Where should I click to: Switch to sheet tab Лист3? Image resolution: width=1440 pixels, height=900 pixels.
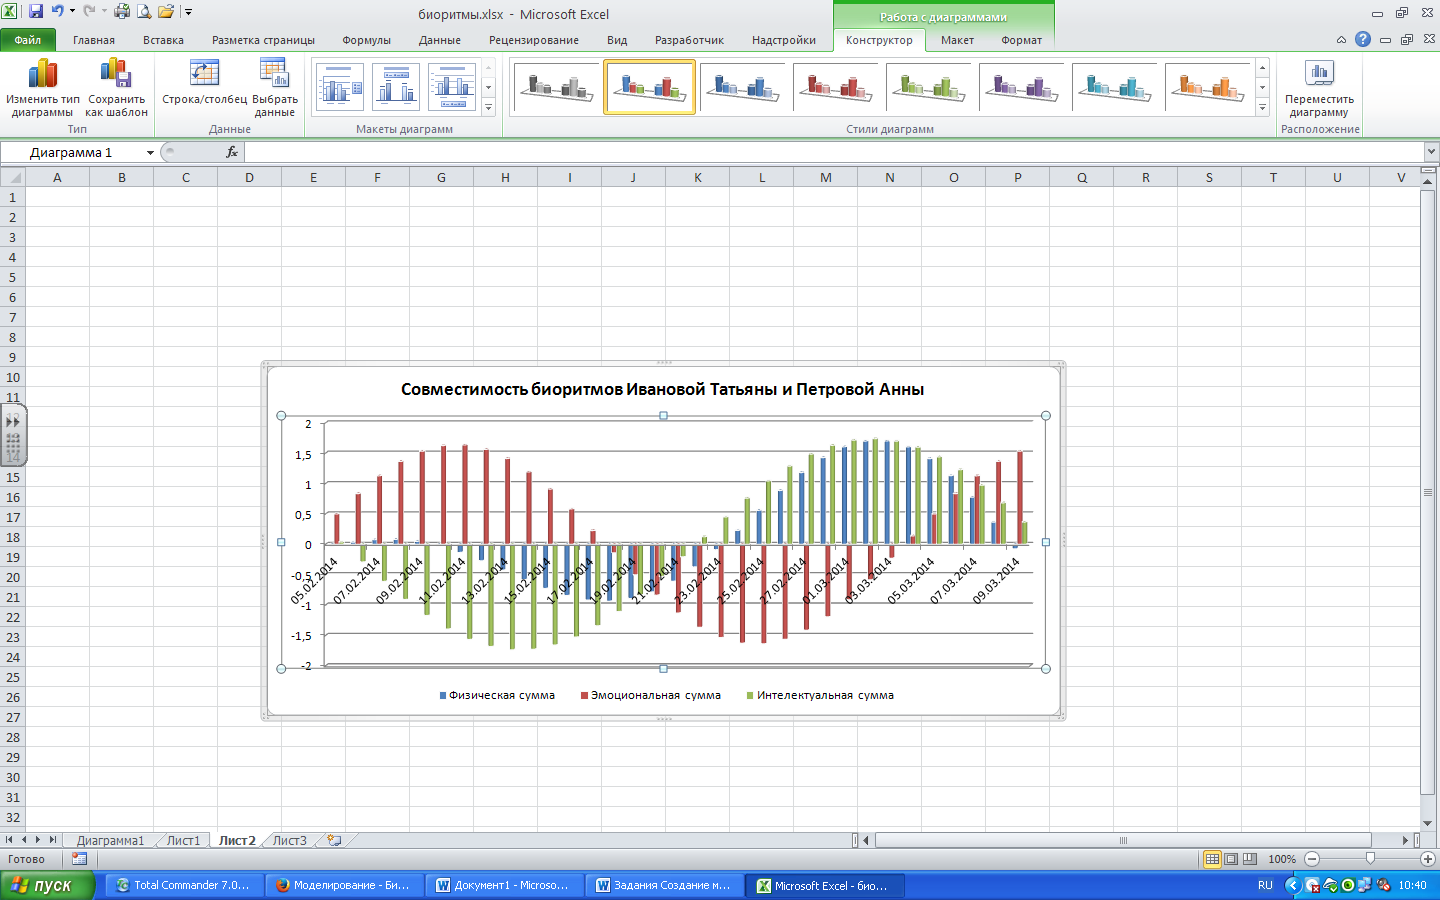coord(290,840)
